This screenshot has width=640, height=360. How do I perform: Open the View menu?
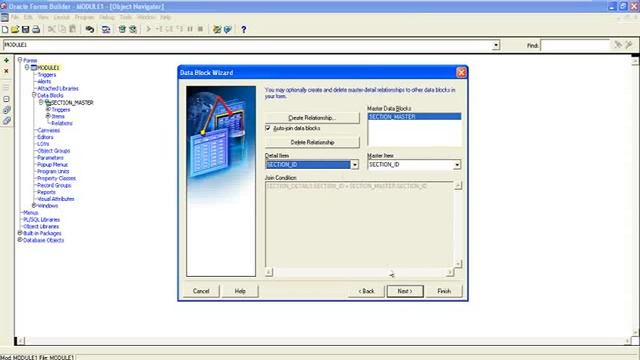click(x=43, y=17)
